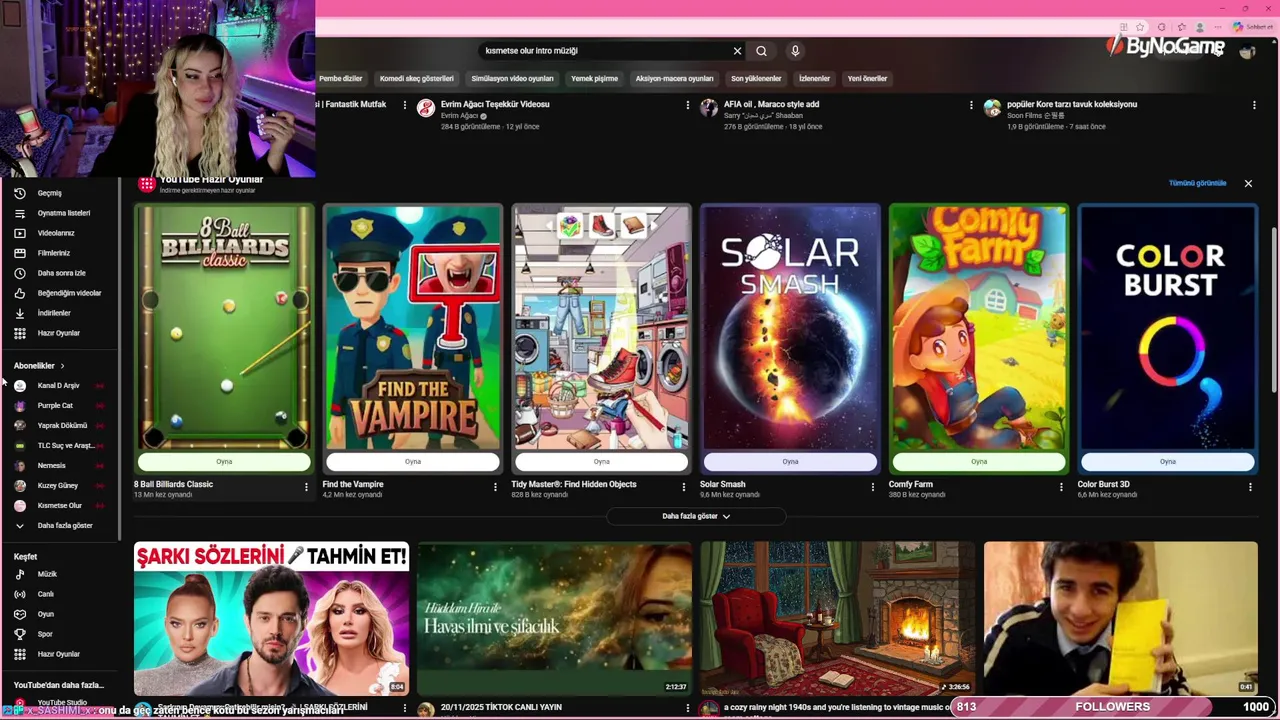The height and width of the screenshot is (720, 1280).
Task: Open Color Burst game cover image
Action: pos(1167,327)
